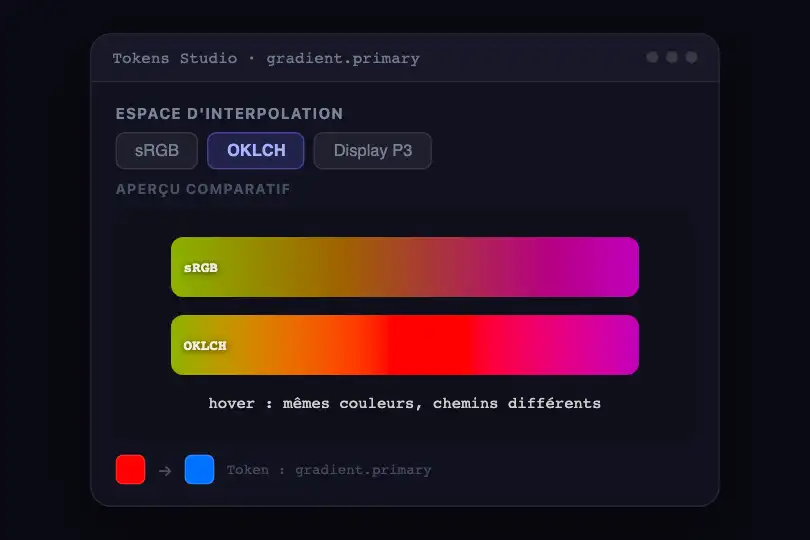Image resolution: width=810 pixels, height=540 pixels.
Task: Click the OKLCH gradient preview bar
Action: (405, 345)
